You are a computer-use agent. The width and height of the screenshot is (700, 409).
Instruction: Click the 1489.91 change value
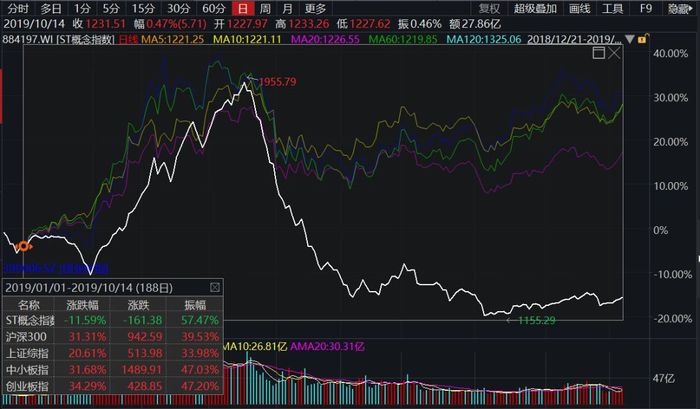point(142,370)
